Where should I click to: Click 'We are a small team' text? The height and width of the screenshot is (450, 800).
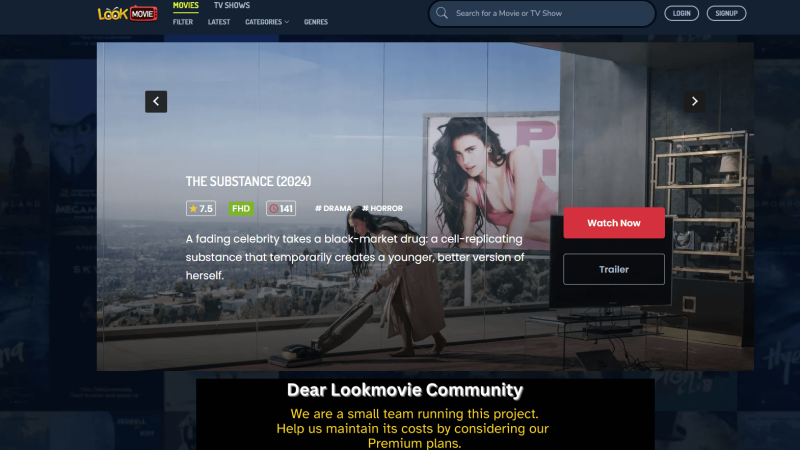click(414, 413)
